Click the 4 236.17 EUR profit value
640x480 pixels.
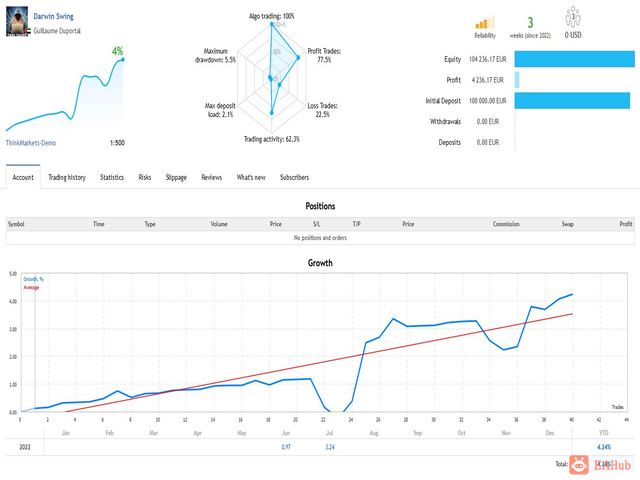[487, 80]
